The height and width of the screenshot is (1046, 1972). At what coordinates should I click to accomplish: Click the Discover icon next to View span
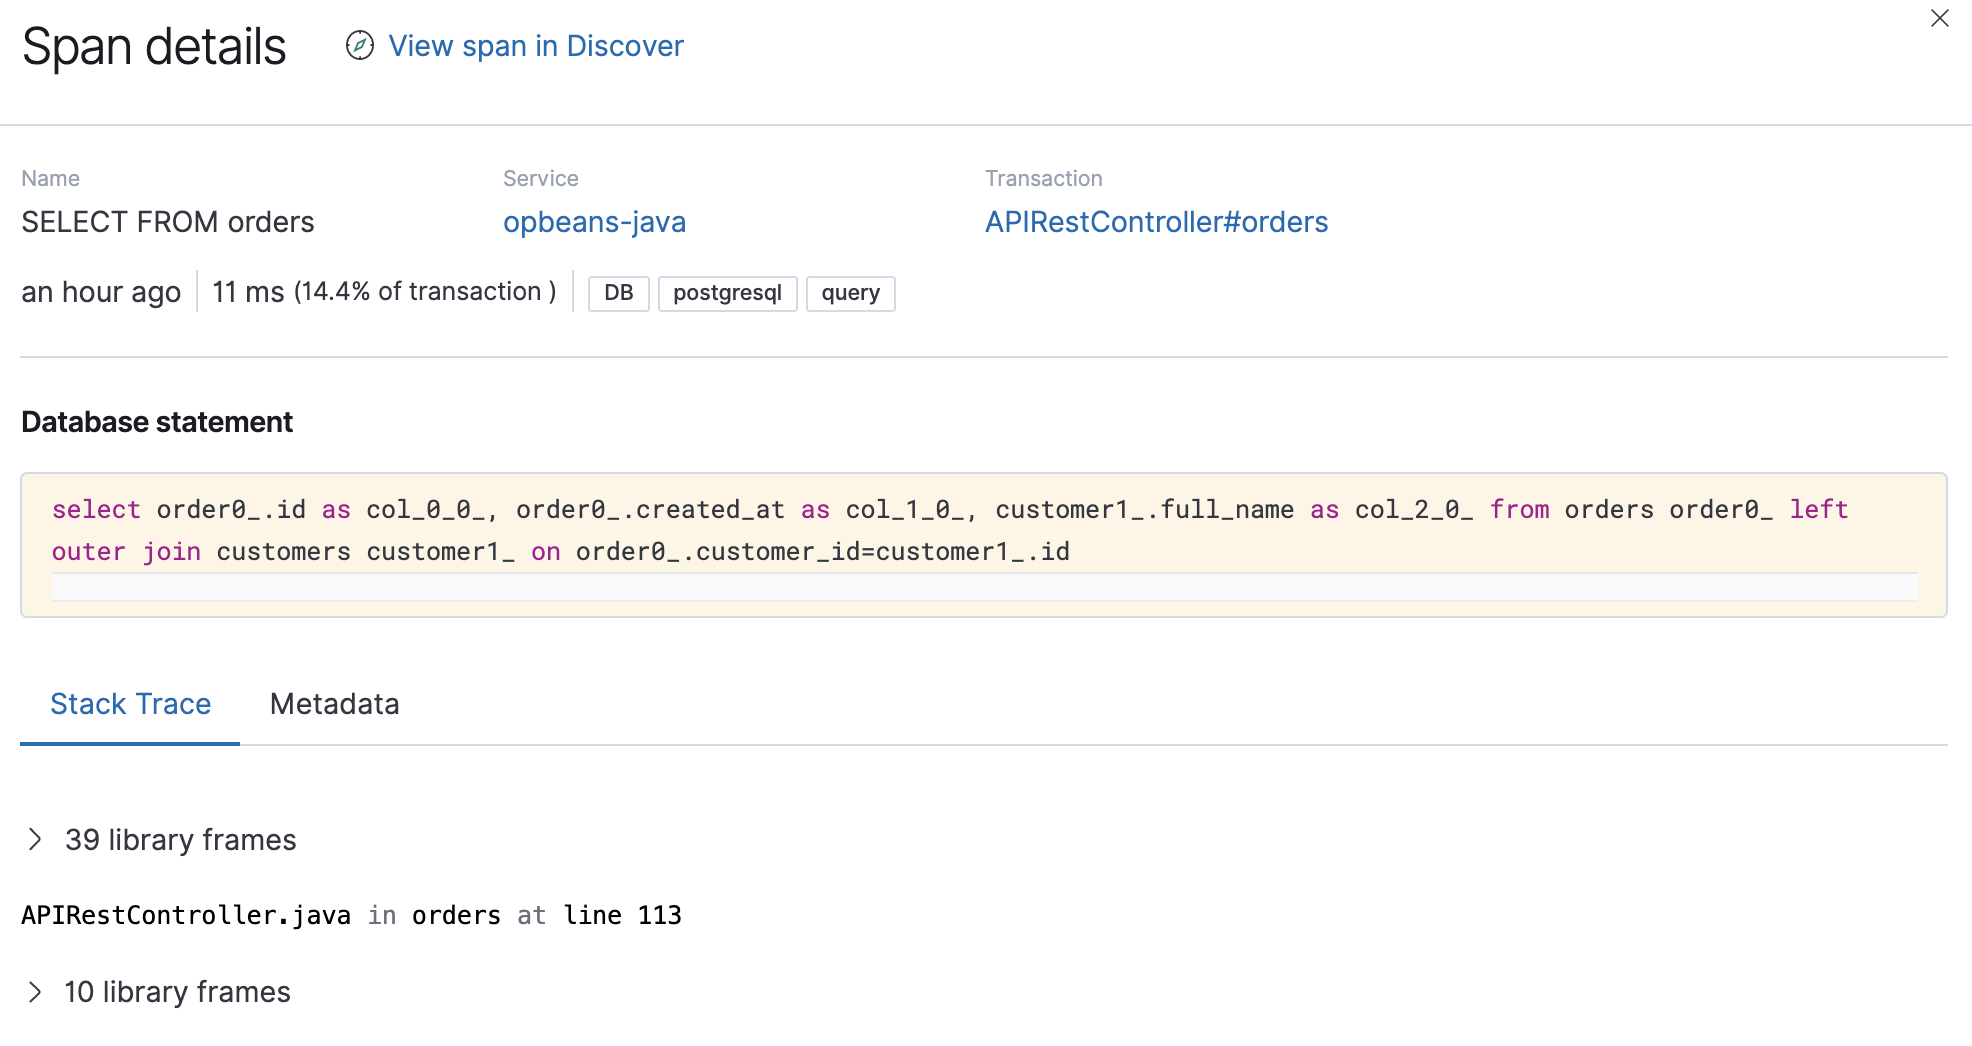click(359, 46)
